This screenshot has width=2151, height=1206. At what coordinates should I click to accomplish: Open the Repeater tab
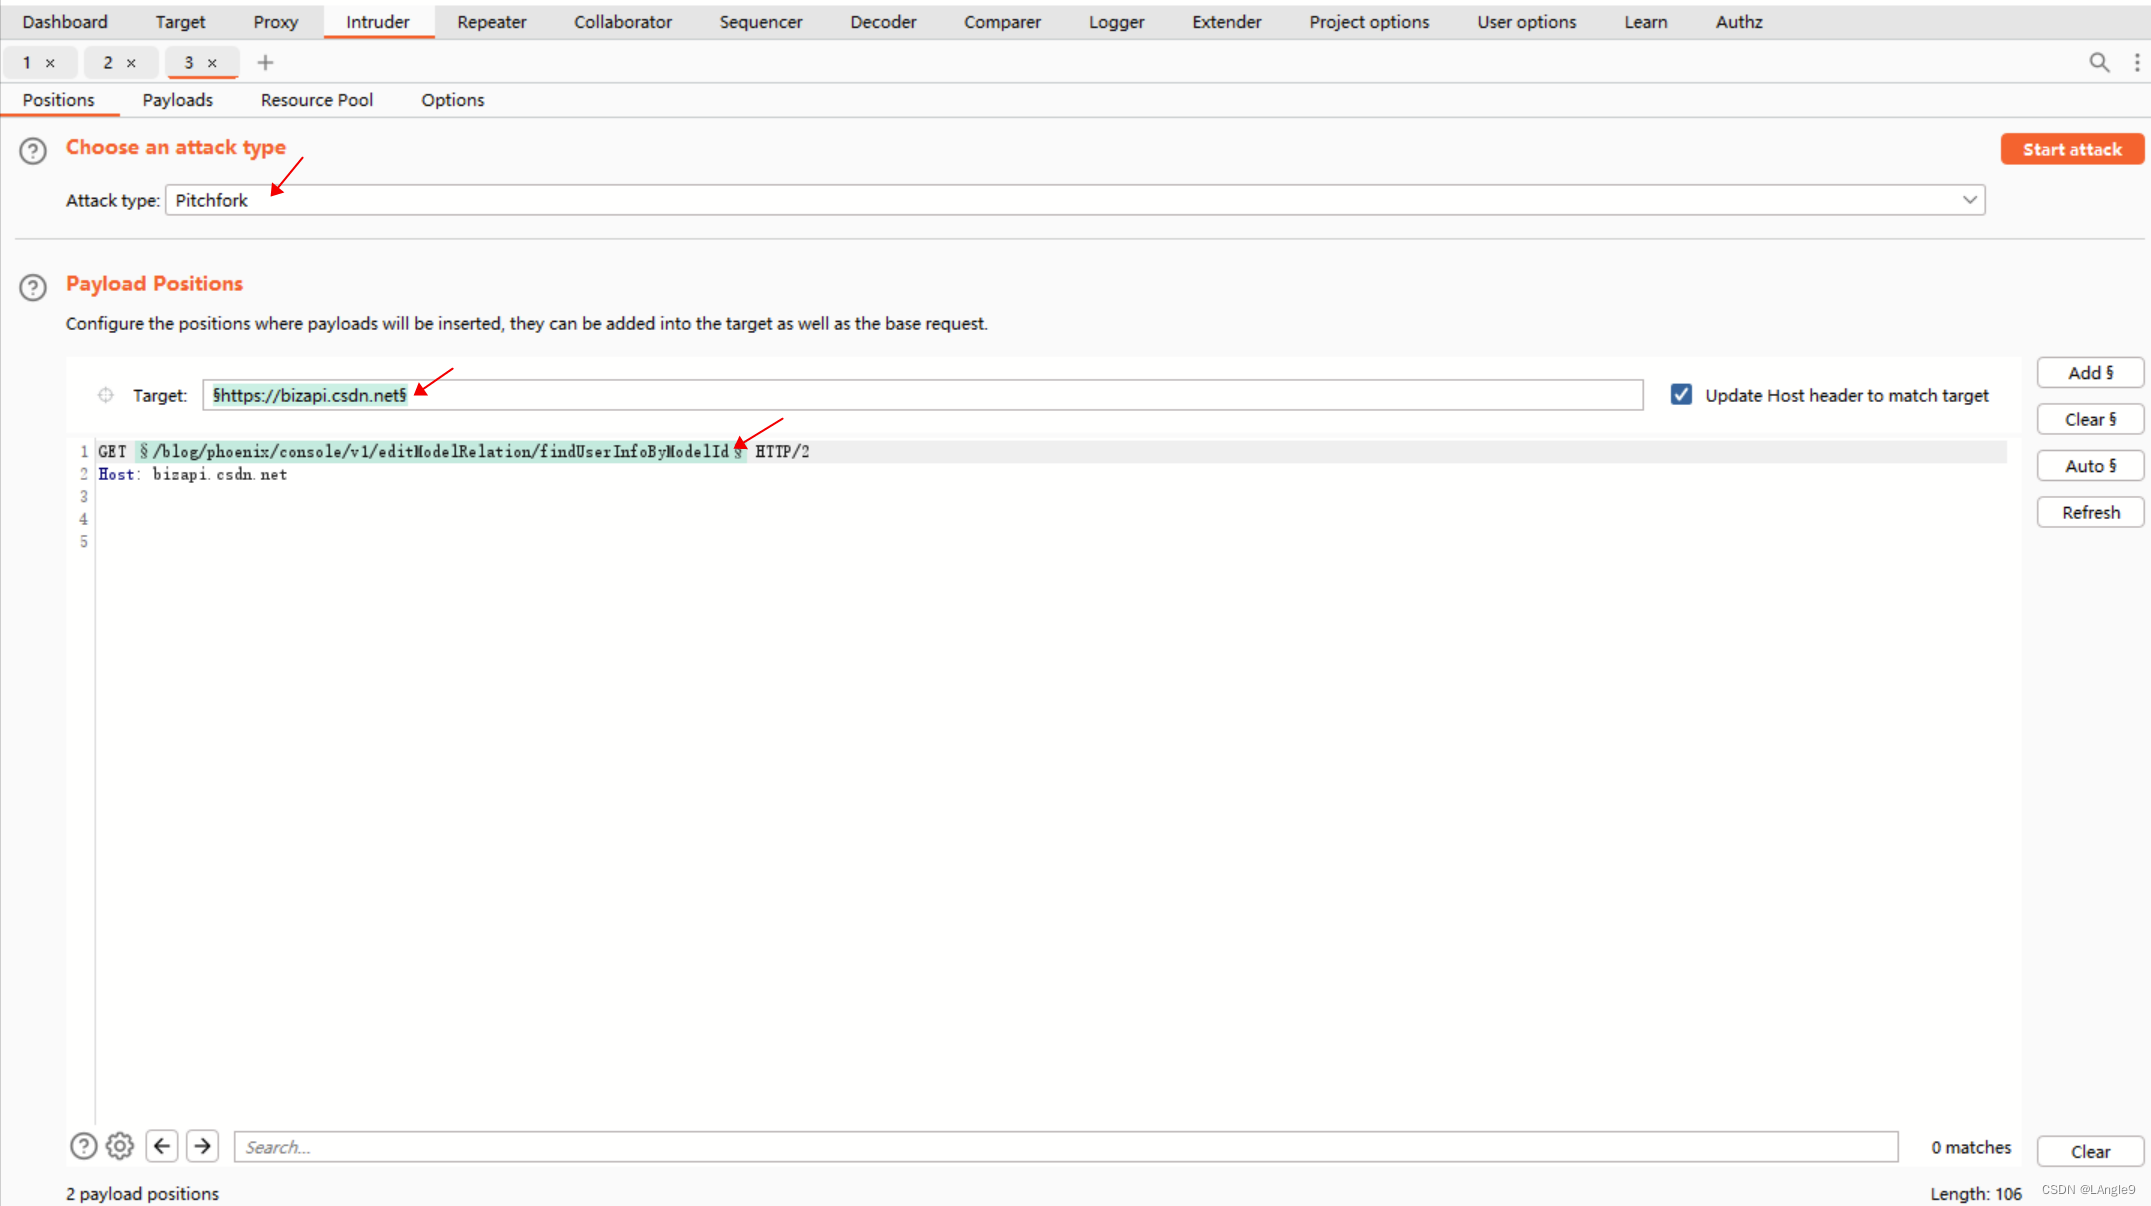tap(491, 22)
